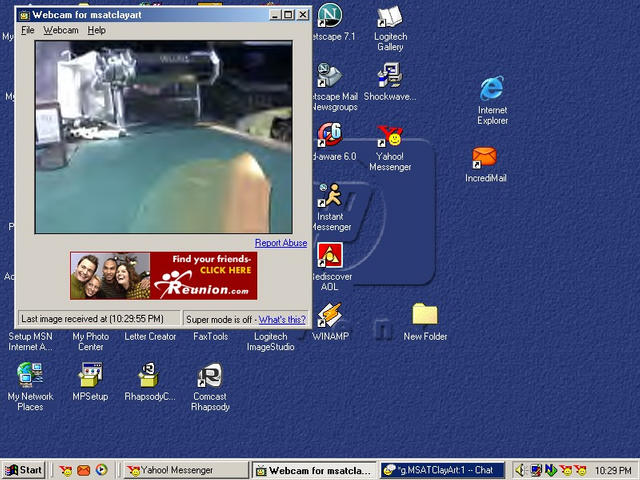The width and height of the screenshot is (640, 480).
Task: Click the Reunion.com advertisement banner
Action: [x=163, y=276]
